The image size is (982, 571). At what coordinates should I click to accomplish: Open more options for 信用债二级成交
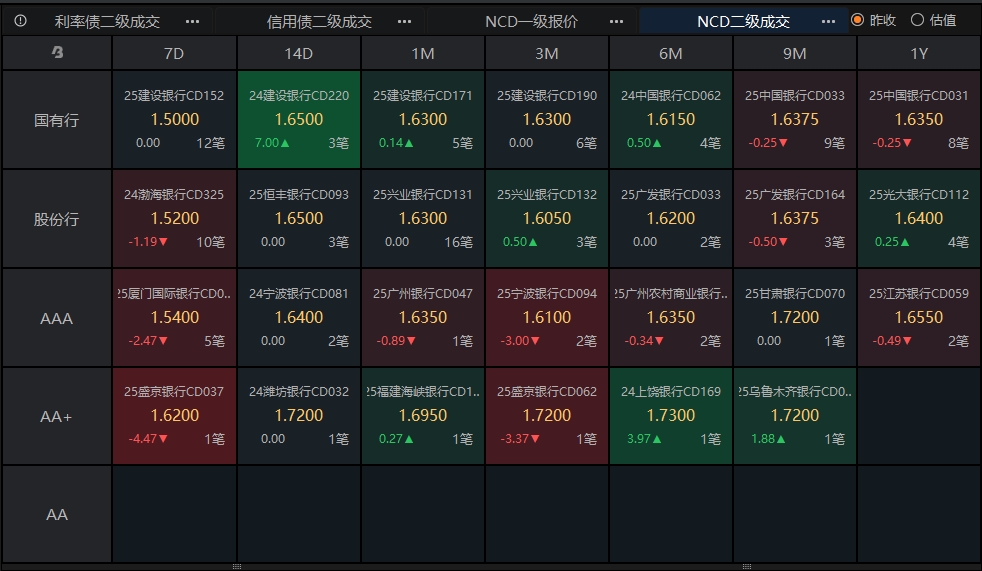pos(405,21)
